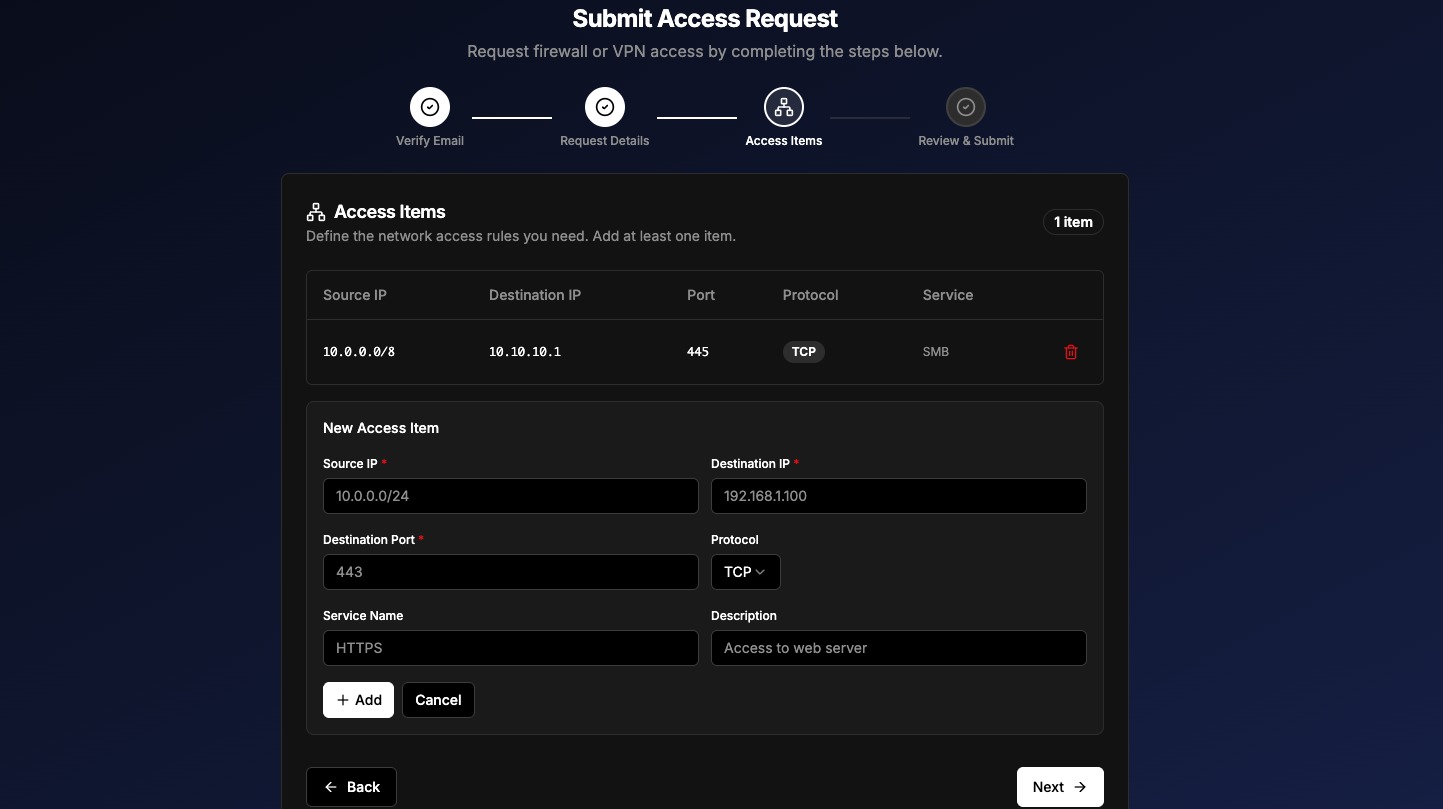This screenshot has height=809, width=1443.
Task: Click the Review & Submit step icon
Action: coord(966,107)
